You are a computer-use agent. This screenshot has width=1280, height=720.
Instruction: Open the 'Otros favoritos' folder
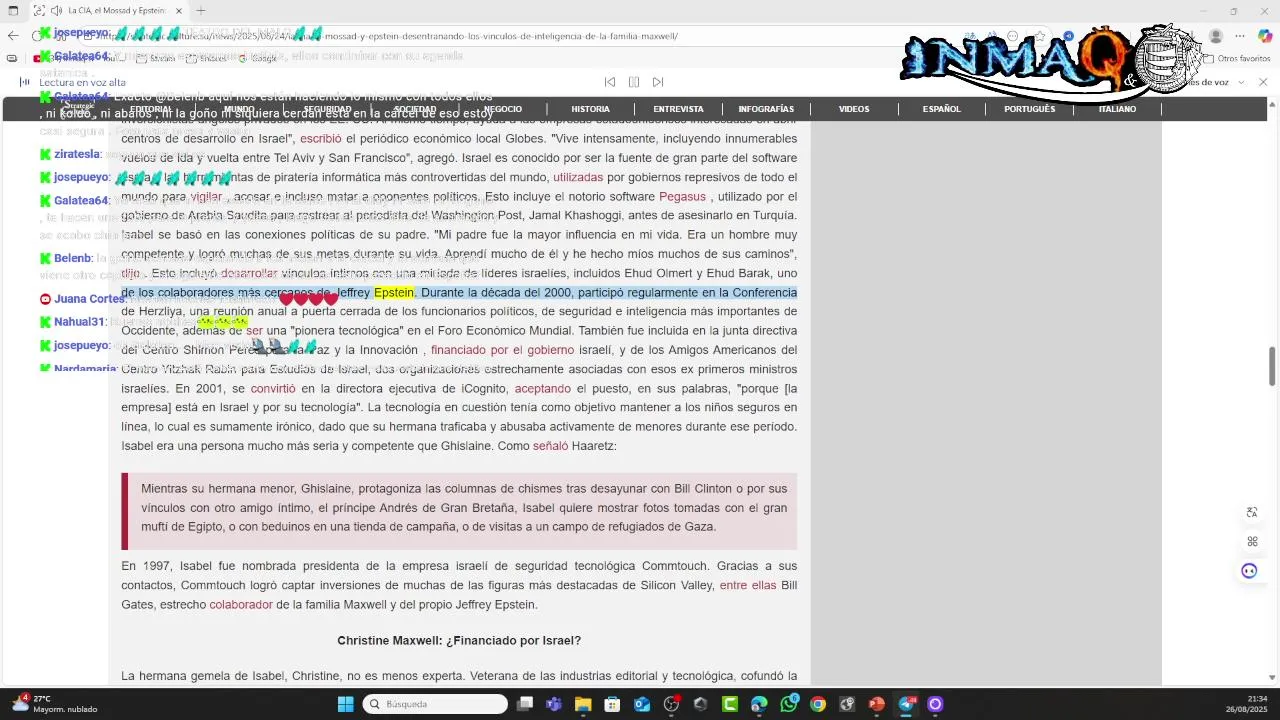[1239, 59]
